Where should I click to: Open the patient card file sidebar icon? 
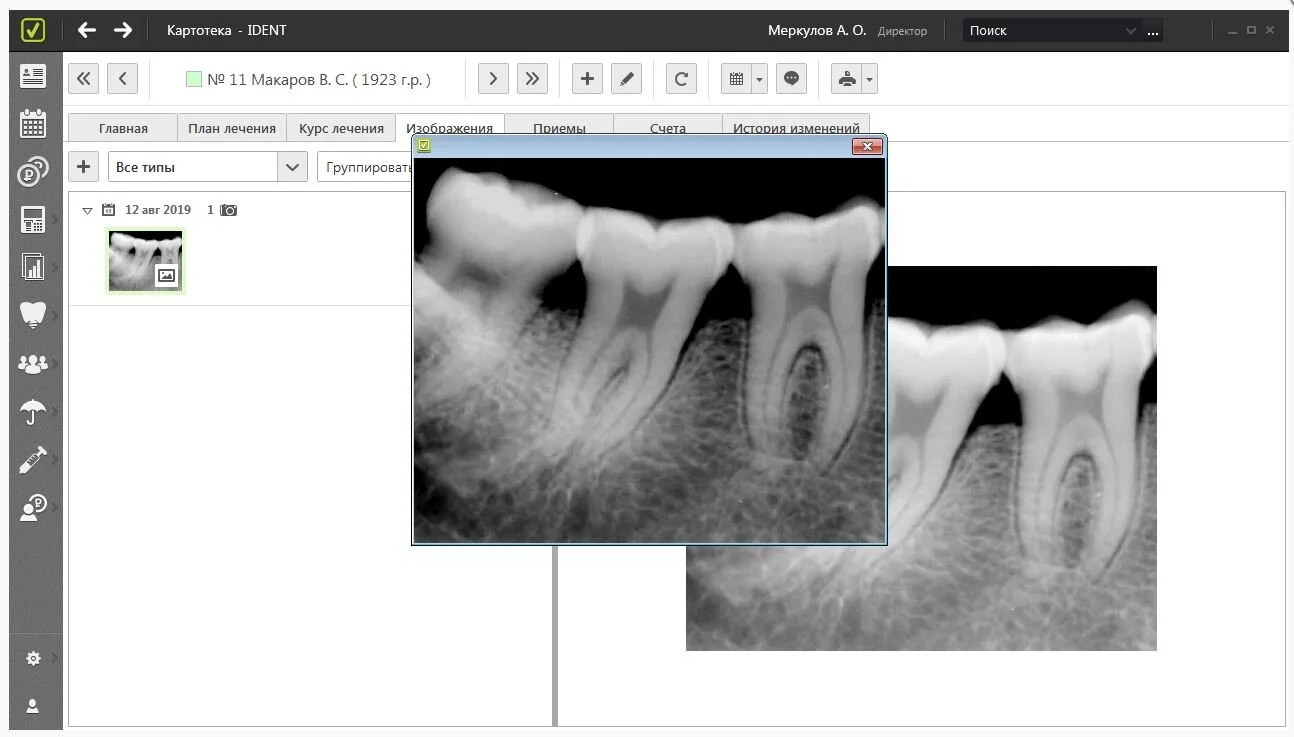point(33,76)
